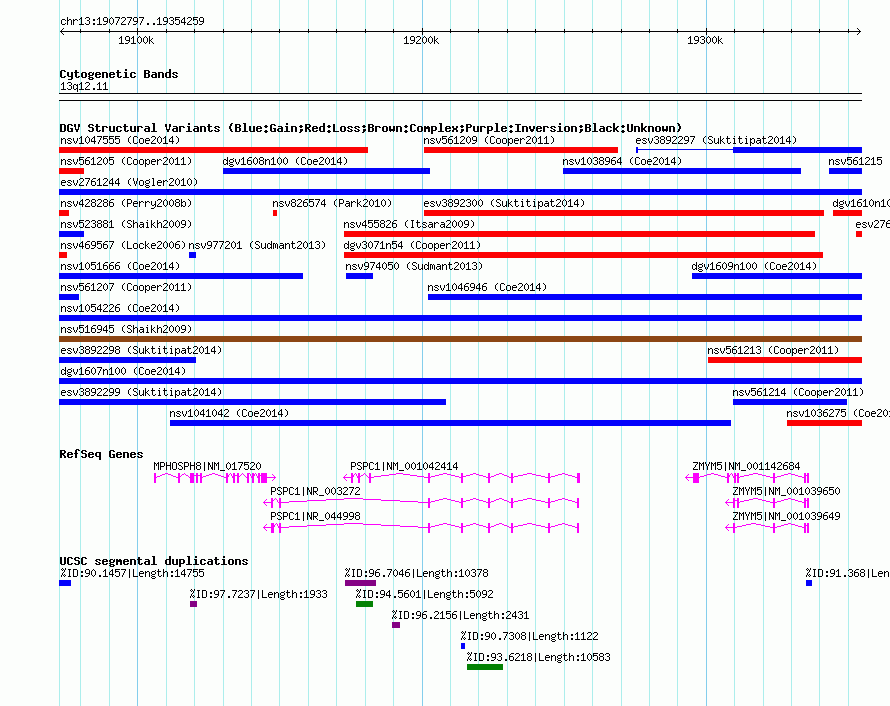The height and width of the screenshot is (706, 890).
Task: Select nsv1036275 variant label
Action: tap(838, 413)
